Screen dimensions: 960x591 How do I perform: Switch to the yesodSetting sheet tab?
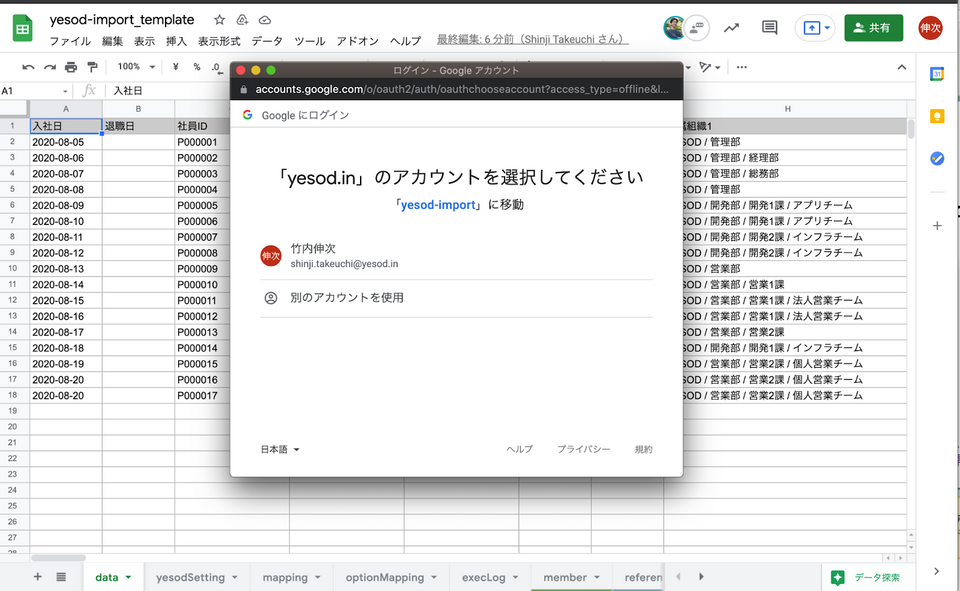pos(190,578)
